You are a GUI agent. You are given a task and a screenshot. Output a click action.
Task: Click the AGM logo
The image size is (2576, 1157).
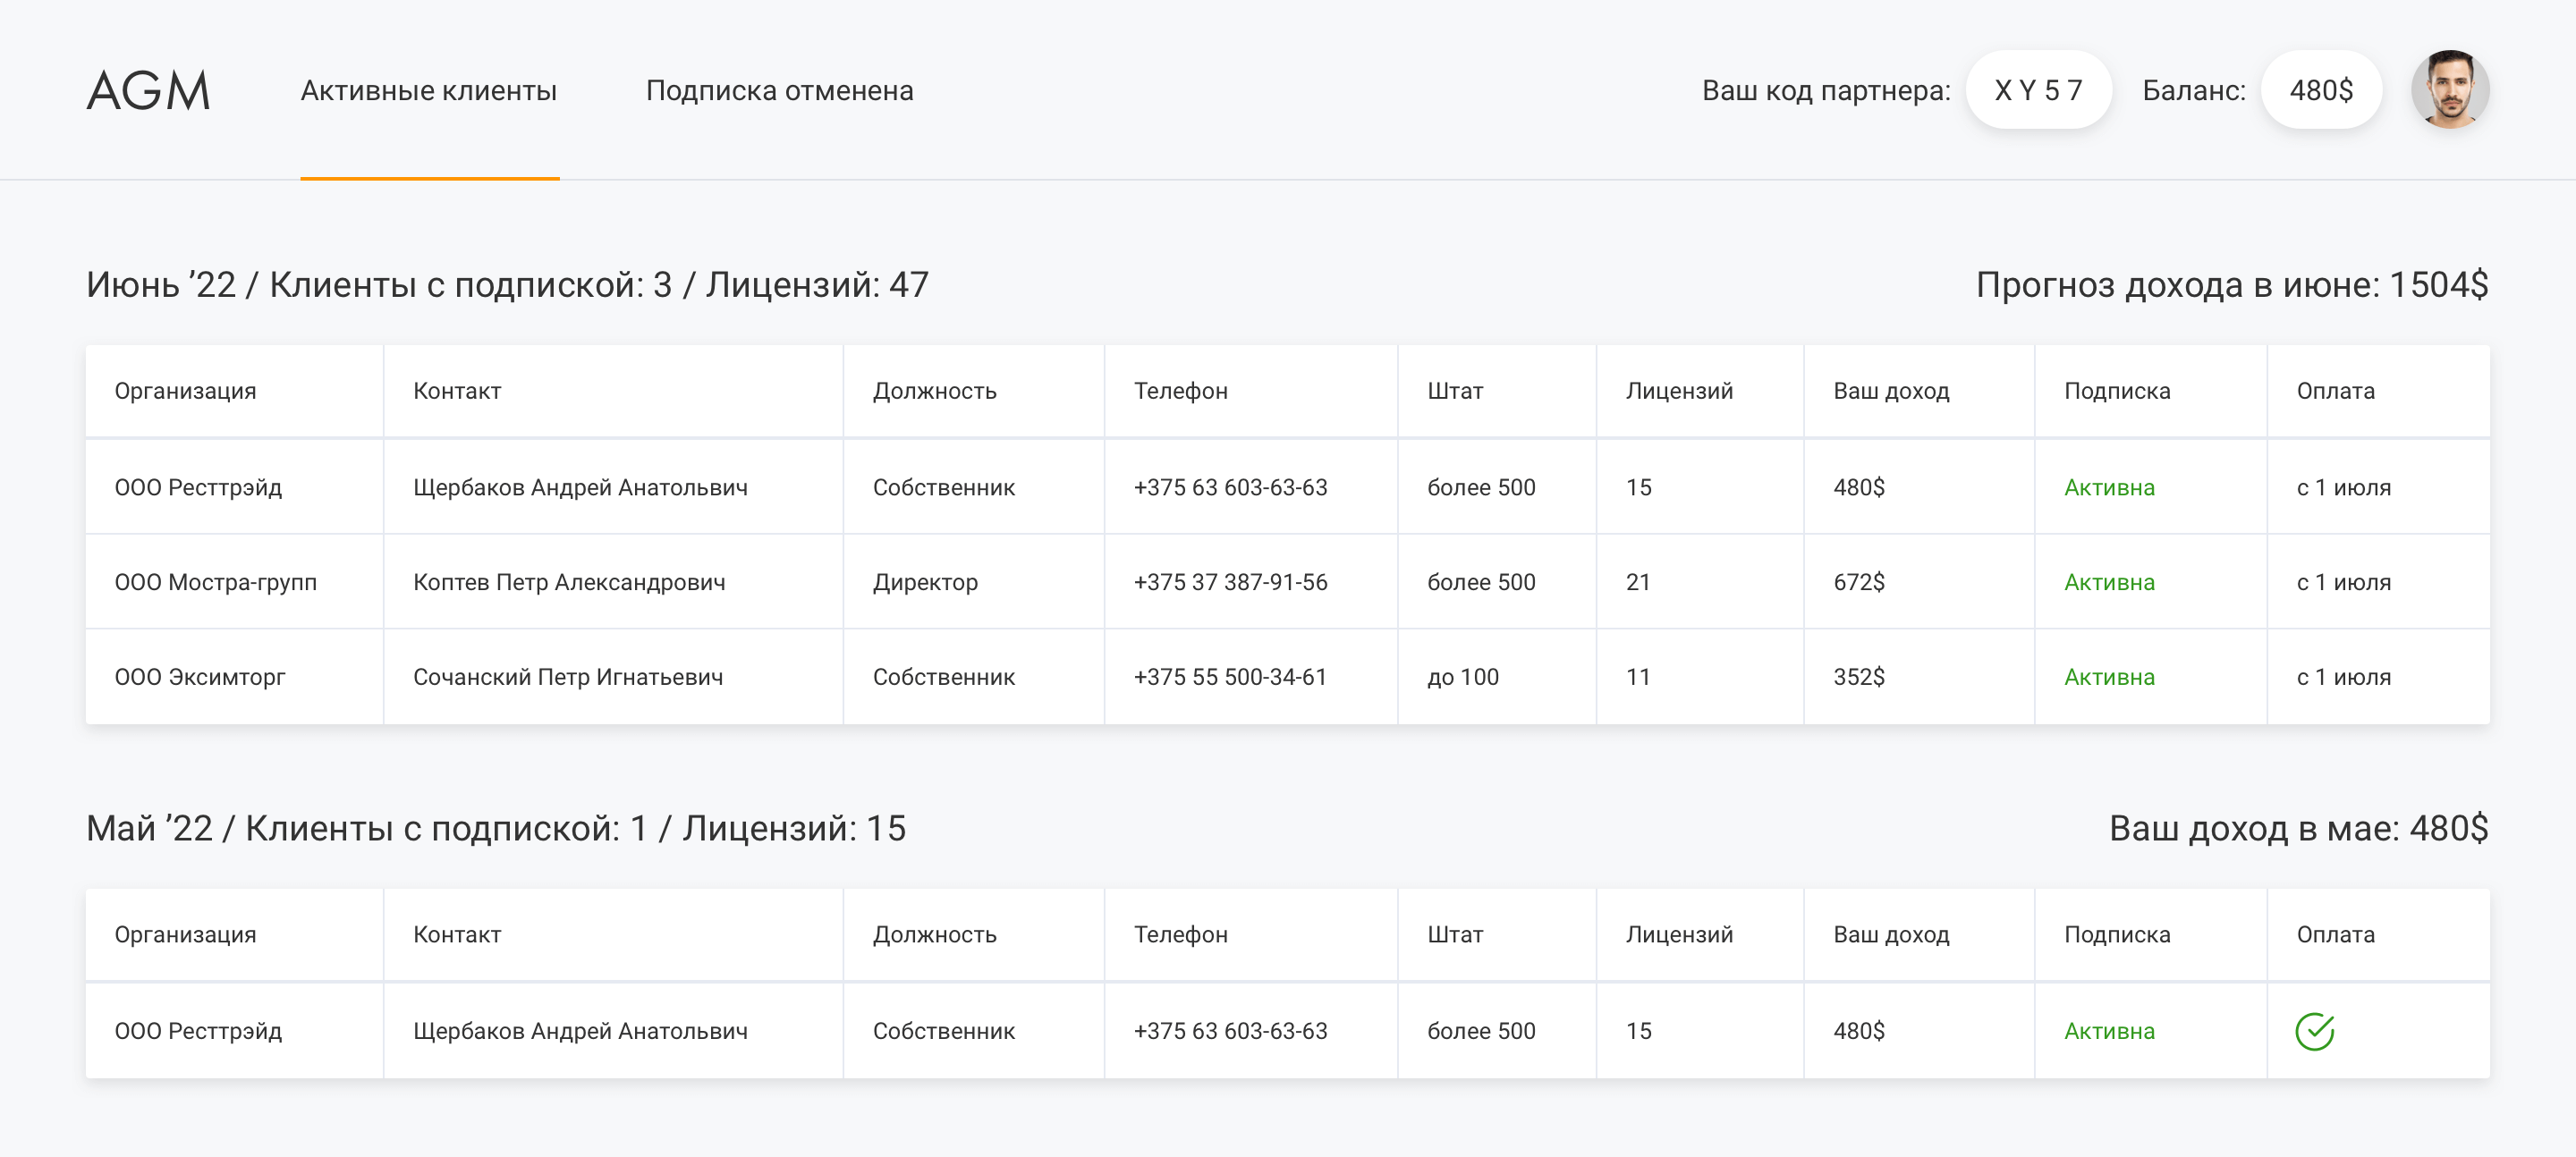(x=148, y=91)
